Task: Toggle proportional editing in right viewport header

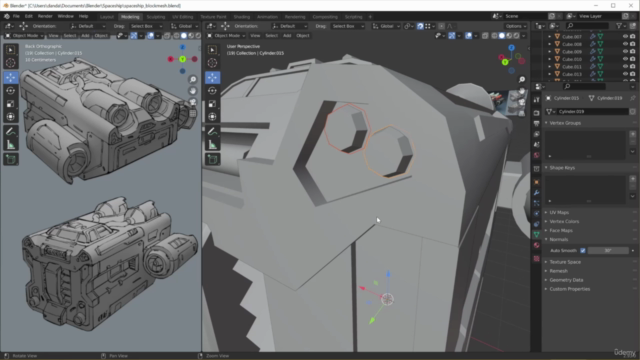Action: pyautogui.click(x=441, y=26)
